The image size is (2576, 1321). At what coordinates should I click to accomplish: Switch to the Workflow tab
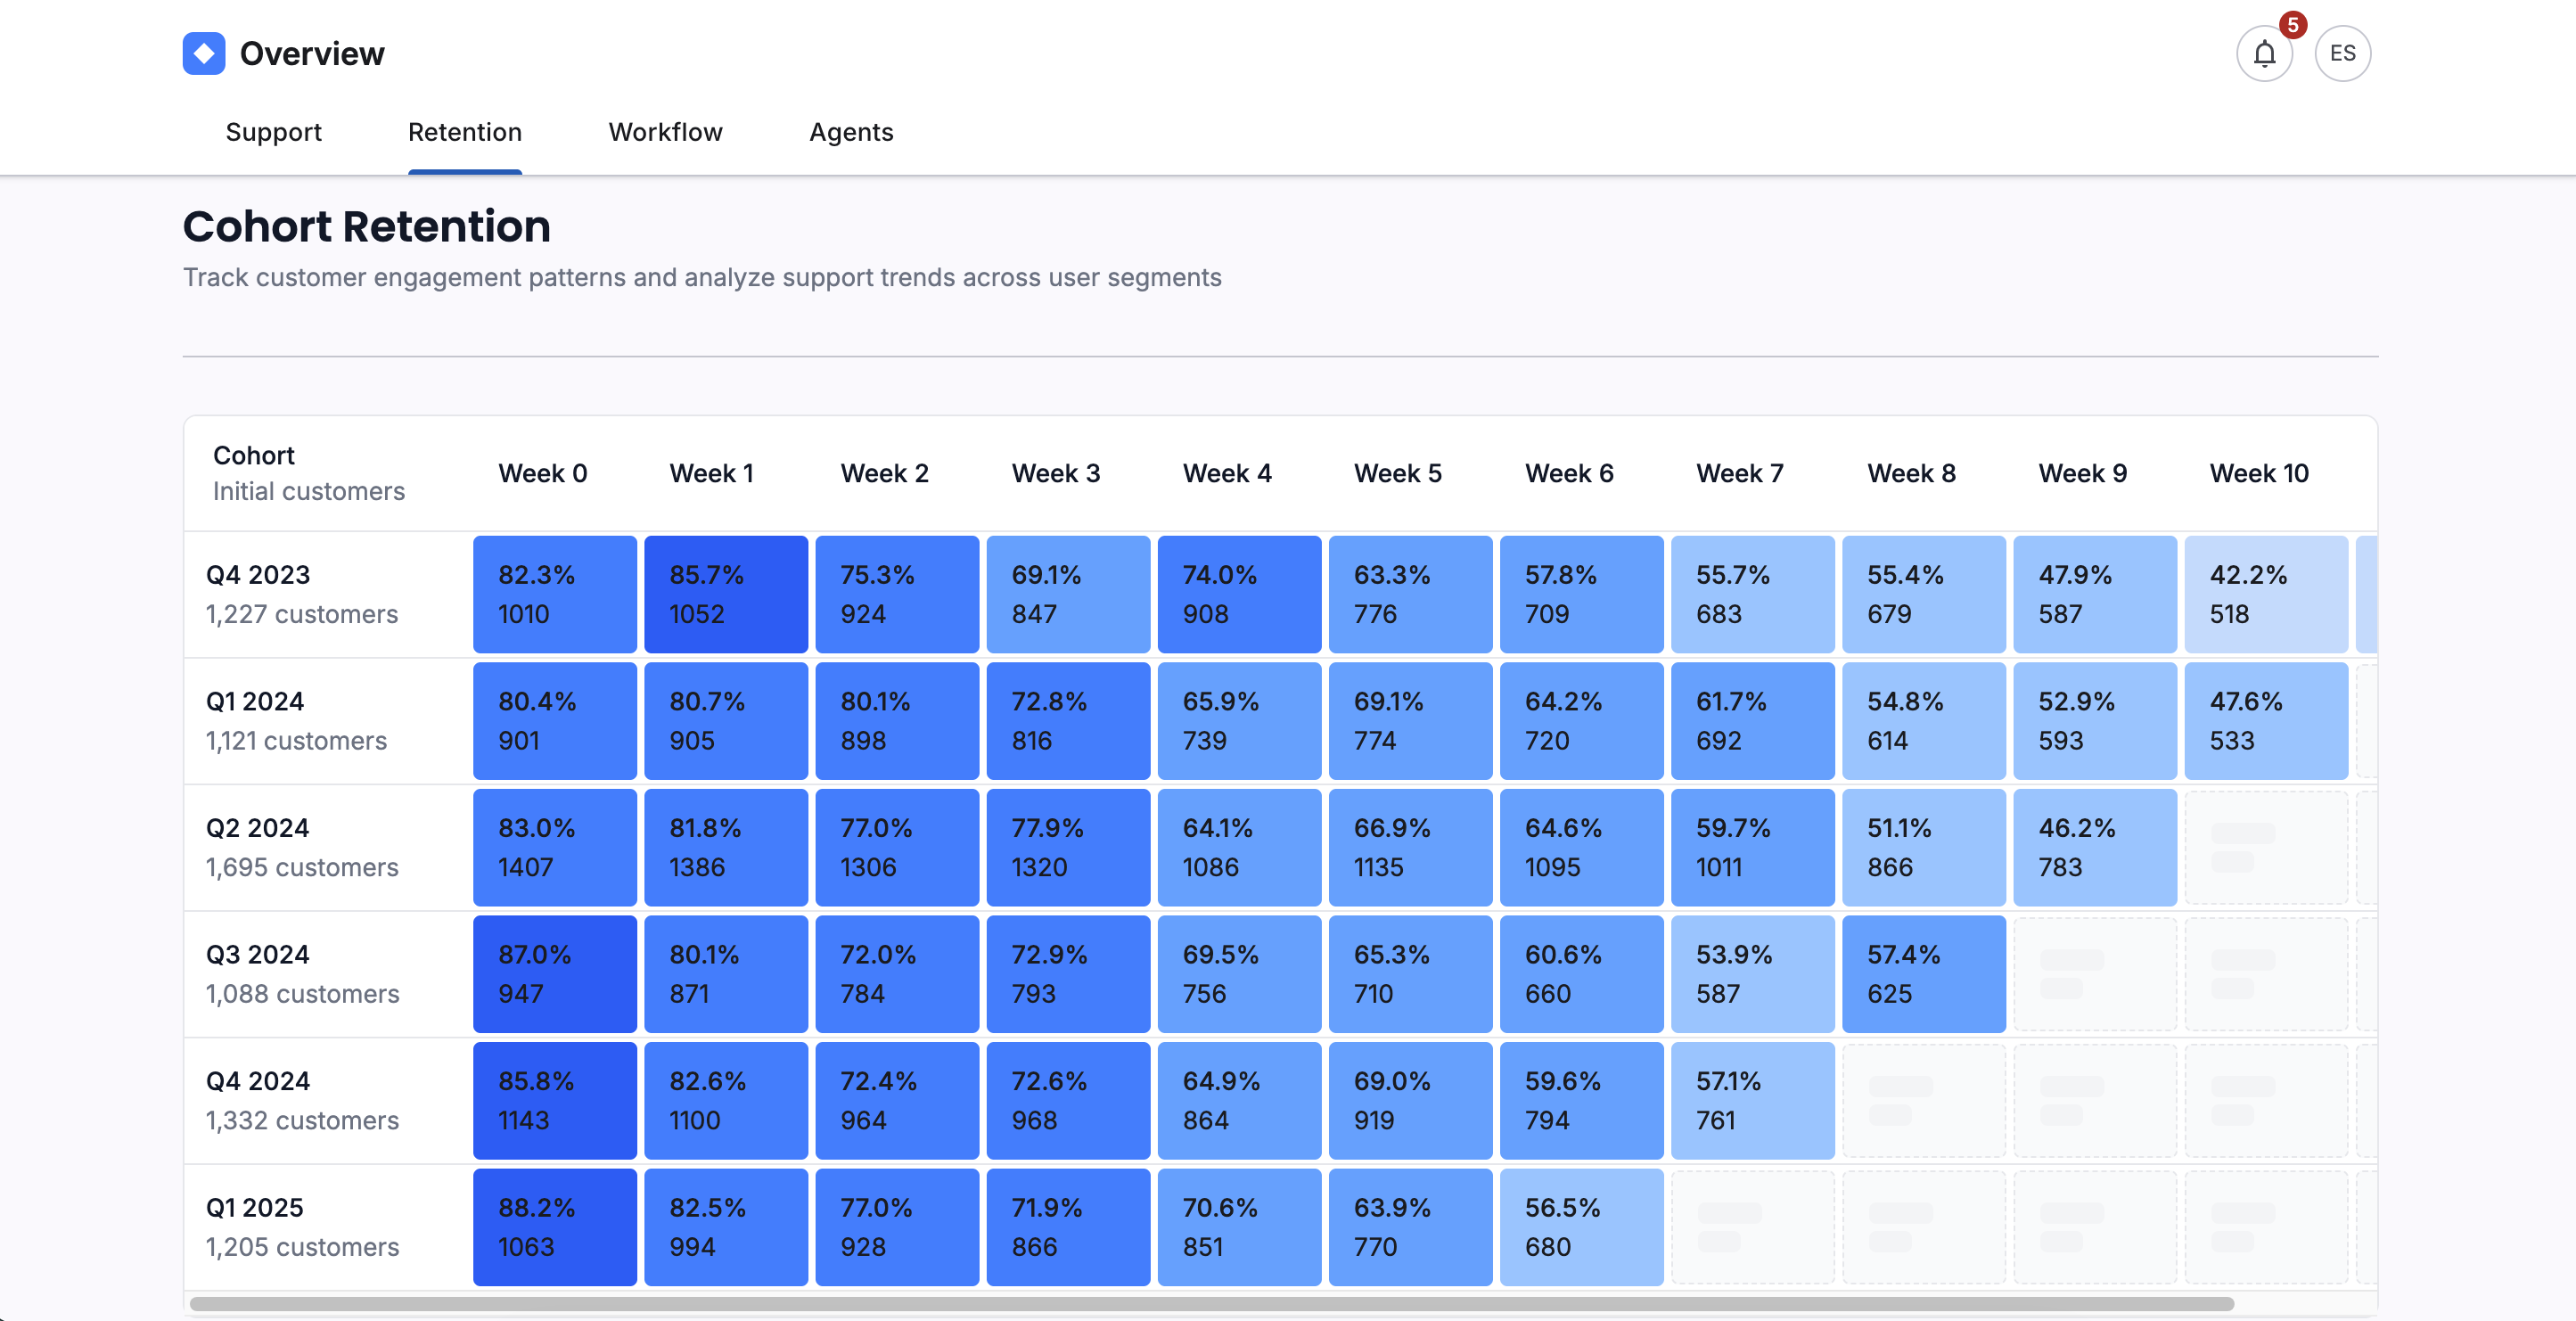coord(665,132)
